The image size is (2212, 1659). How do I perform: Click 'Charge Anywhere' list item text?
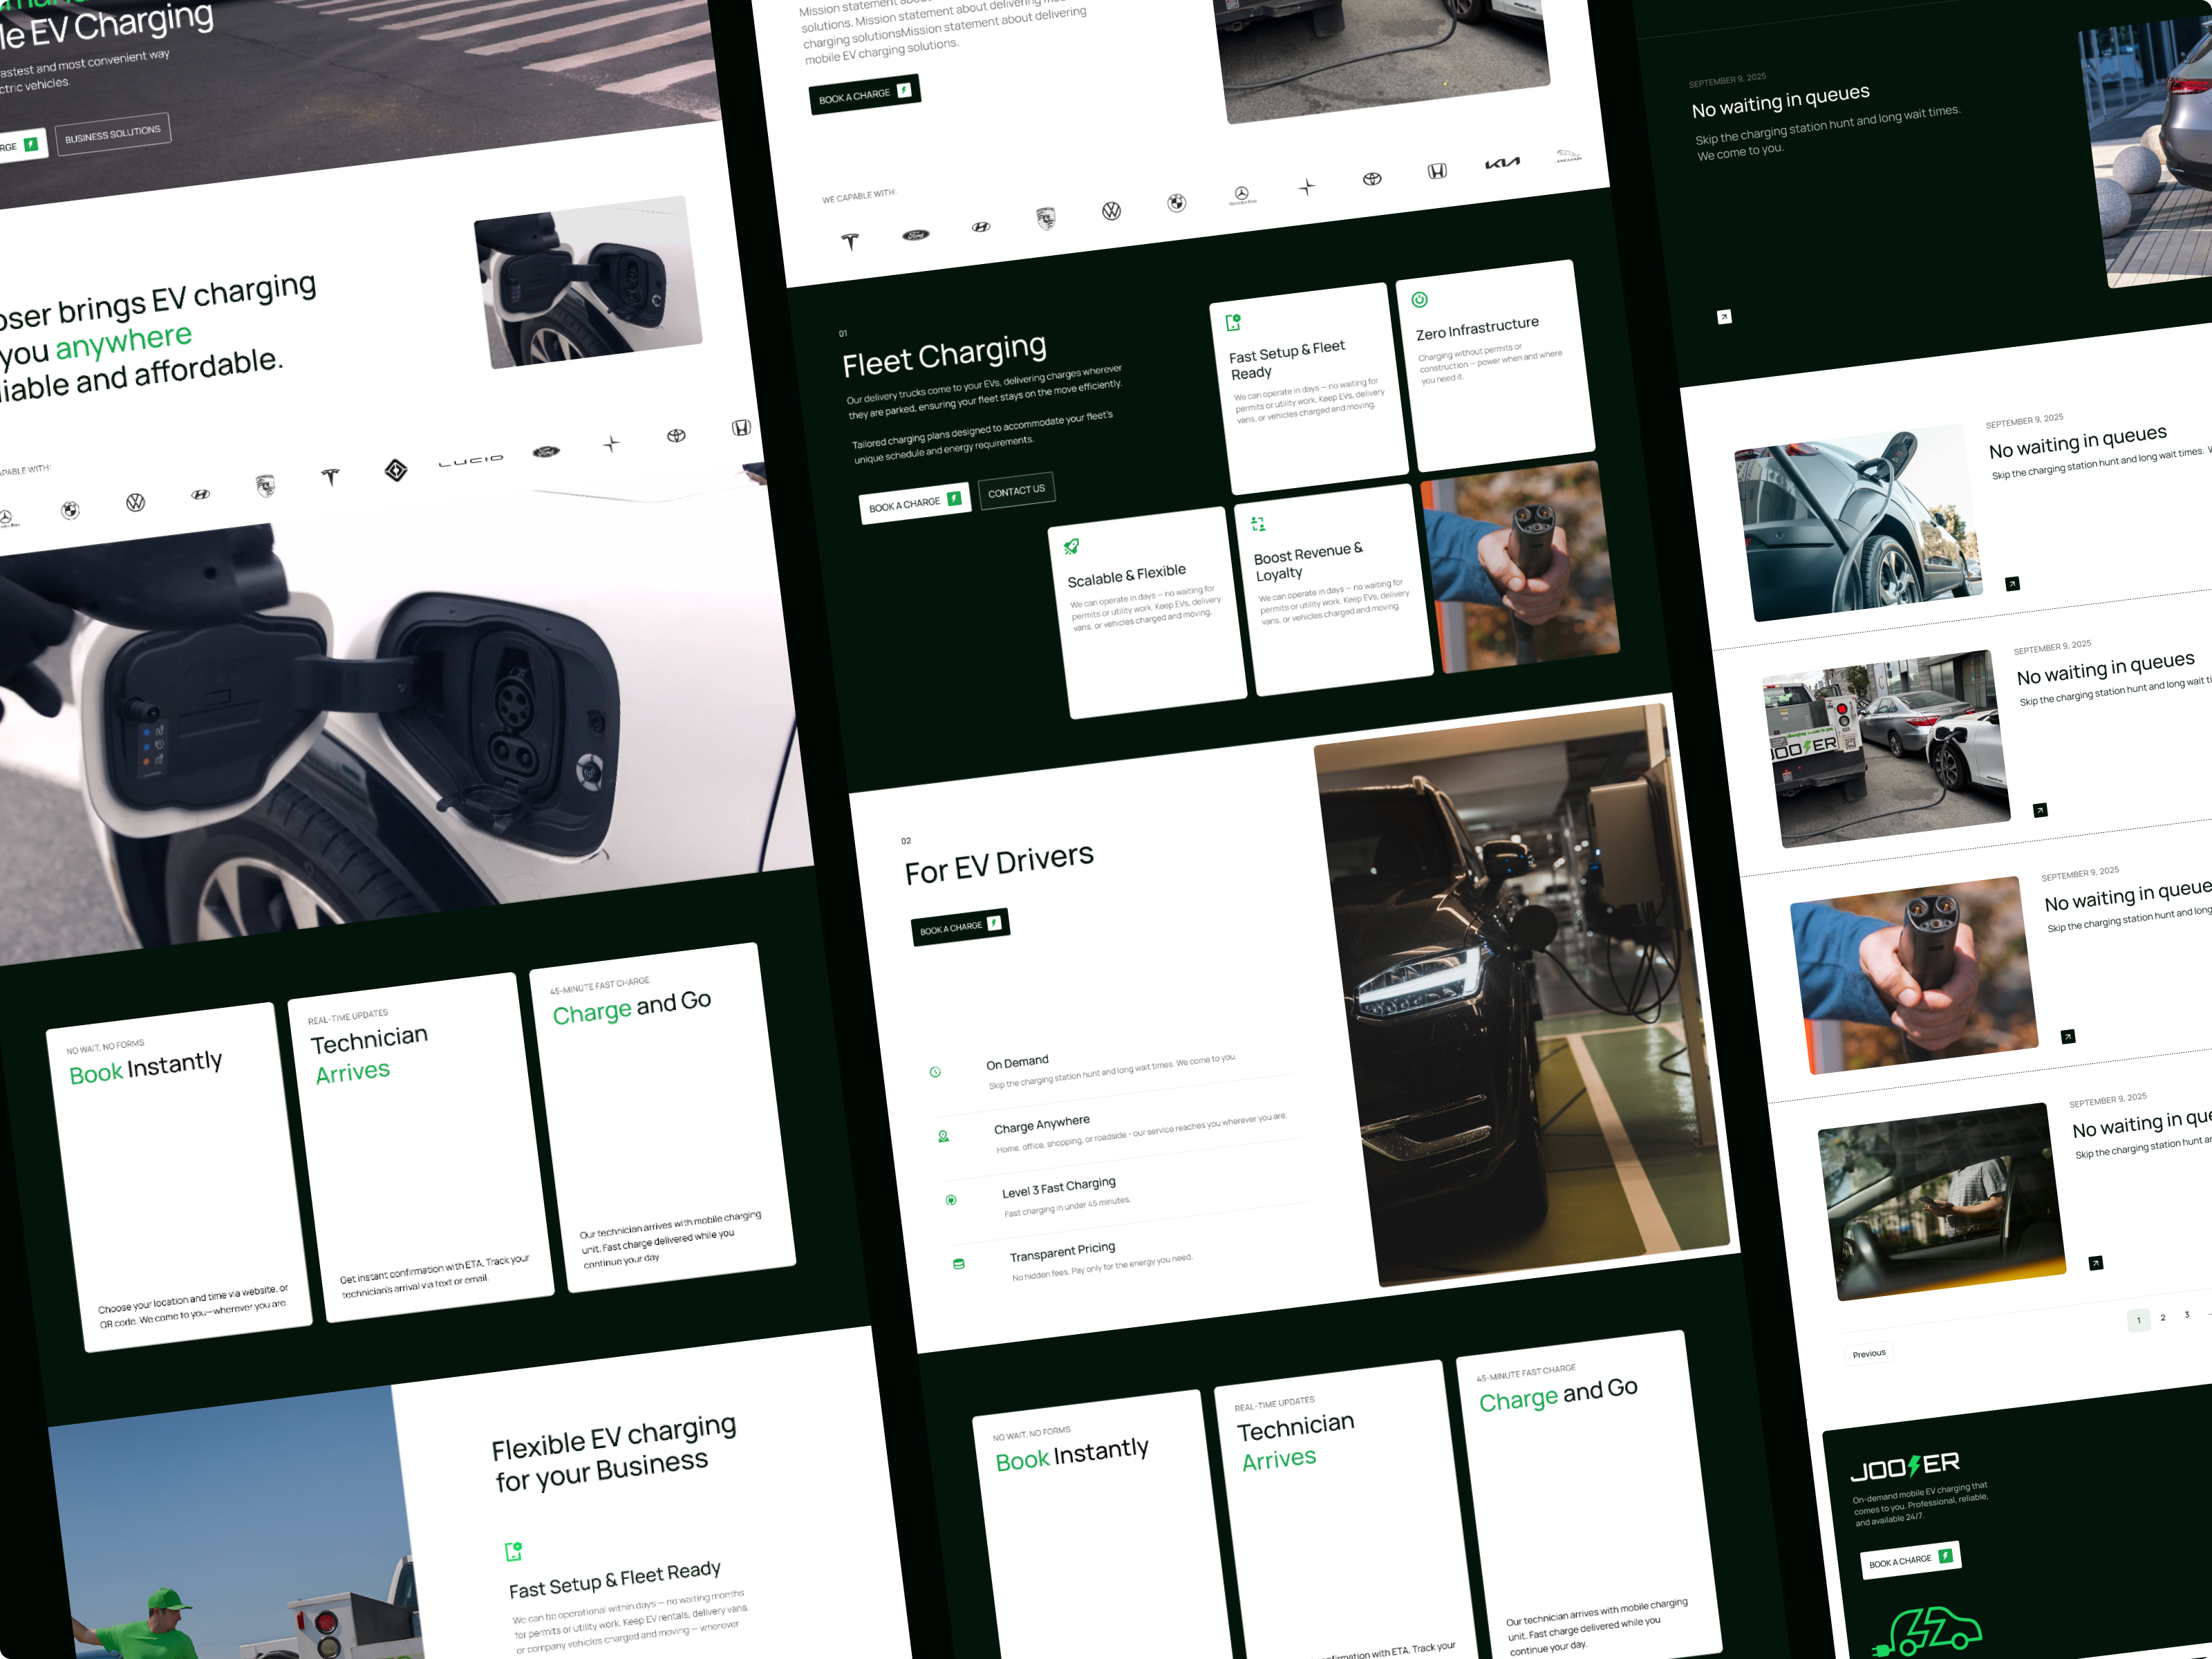pos(1041,1124)
